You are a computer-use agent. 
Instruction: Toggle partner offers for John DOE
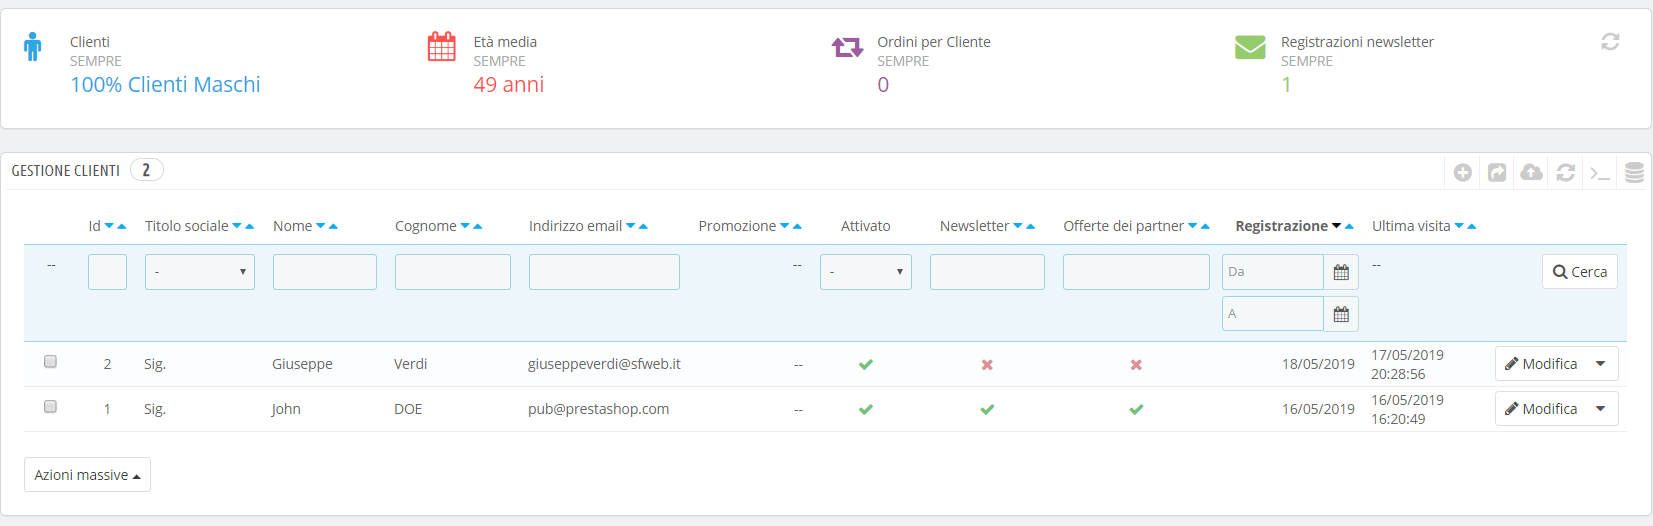(x=1136, y=409)
